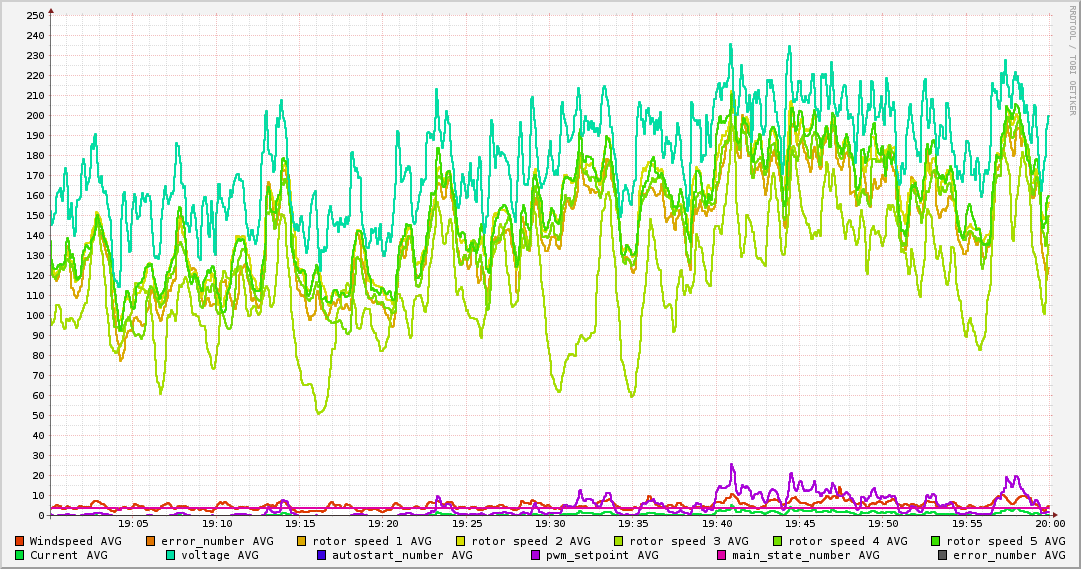Pick the gray error_number AVG legend swatch
Viewport: 1081px width, 569px height.
pos(942,555)
